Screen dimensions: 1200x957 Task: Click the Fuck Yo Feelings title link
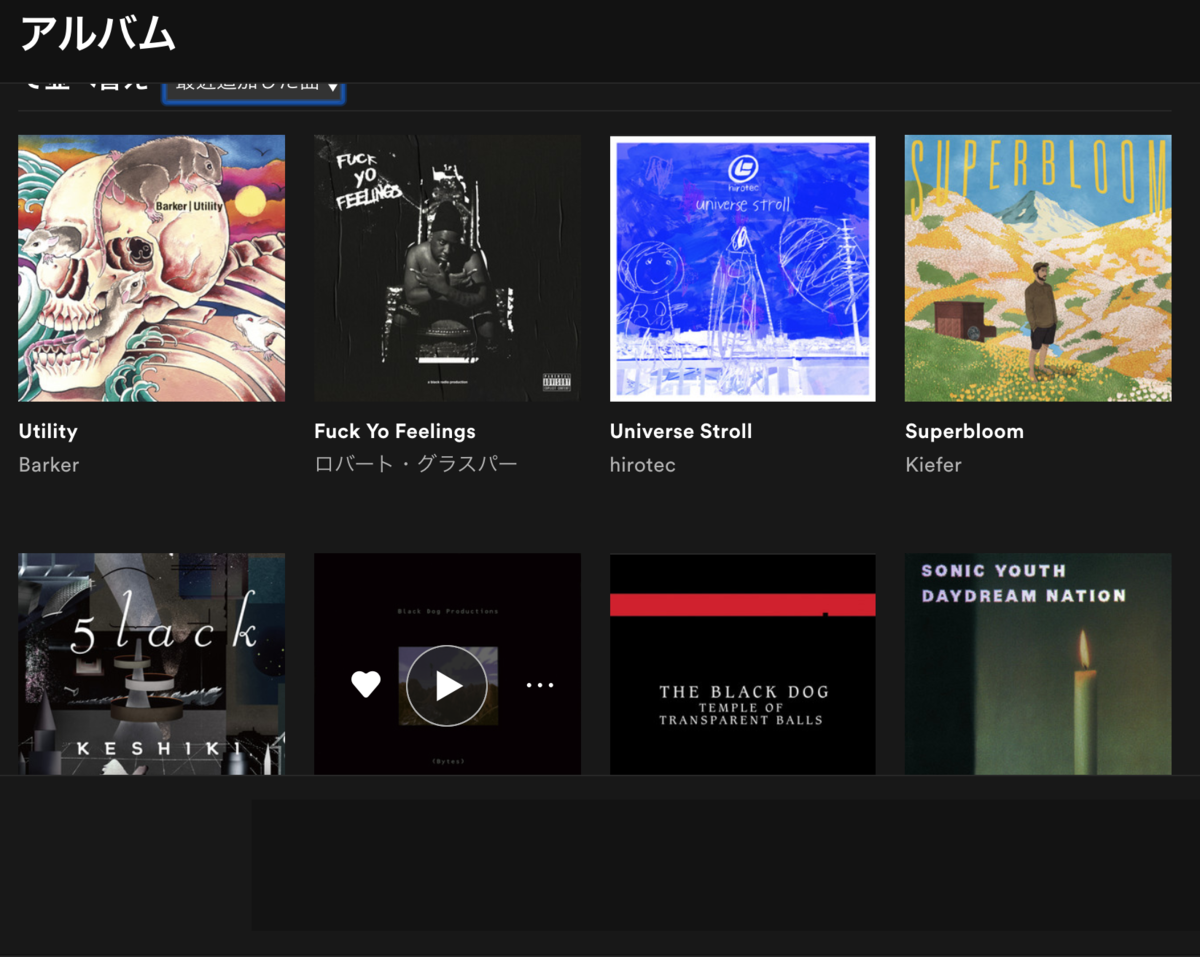point(395,431)
